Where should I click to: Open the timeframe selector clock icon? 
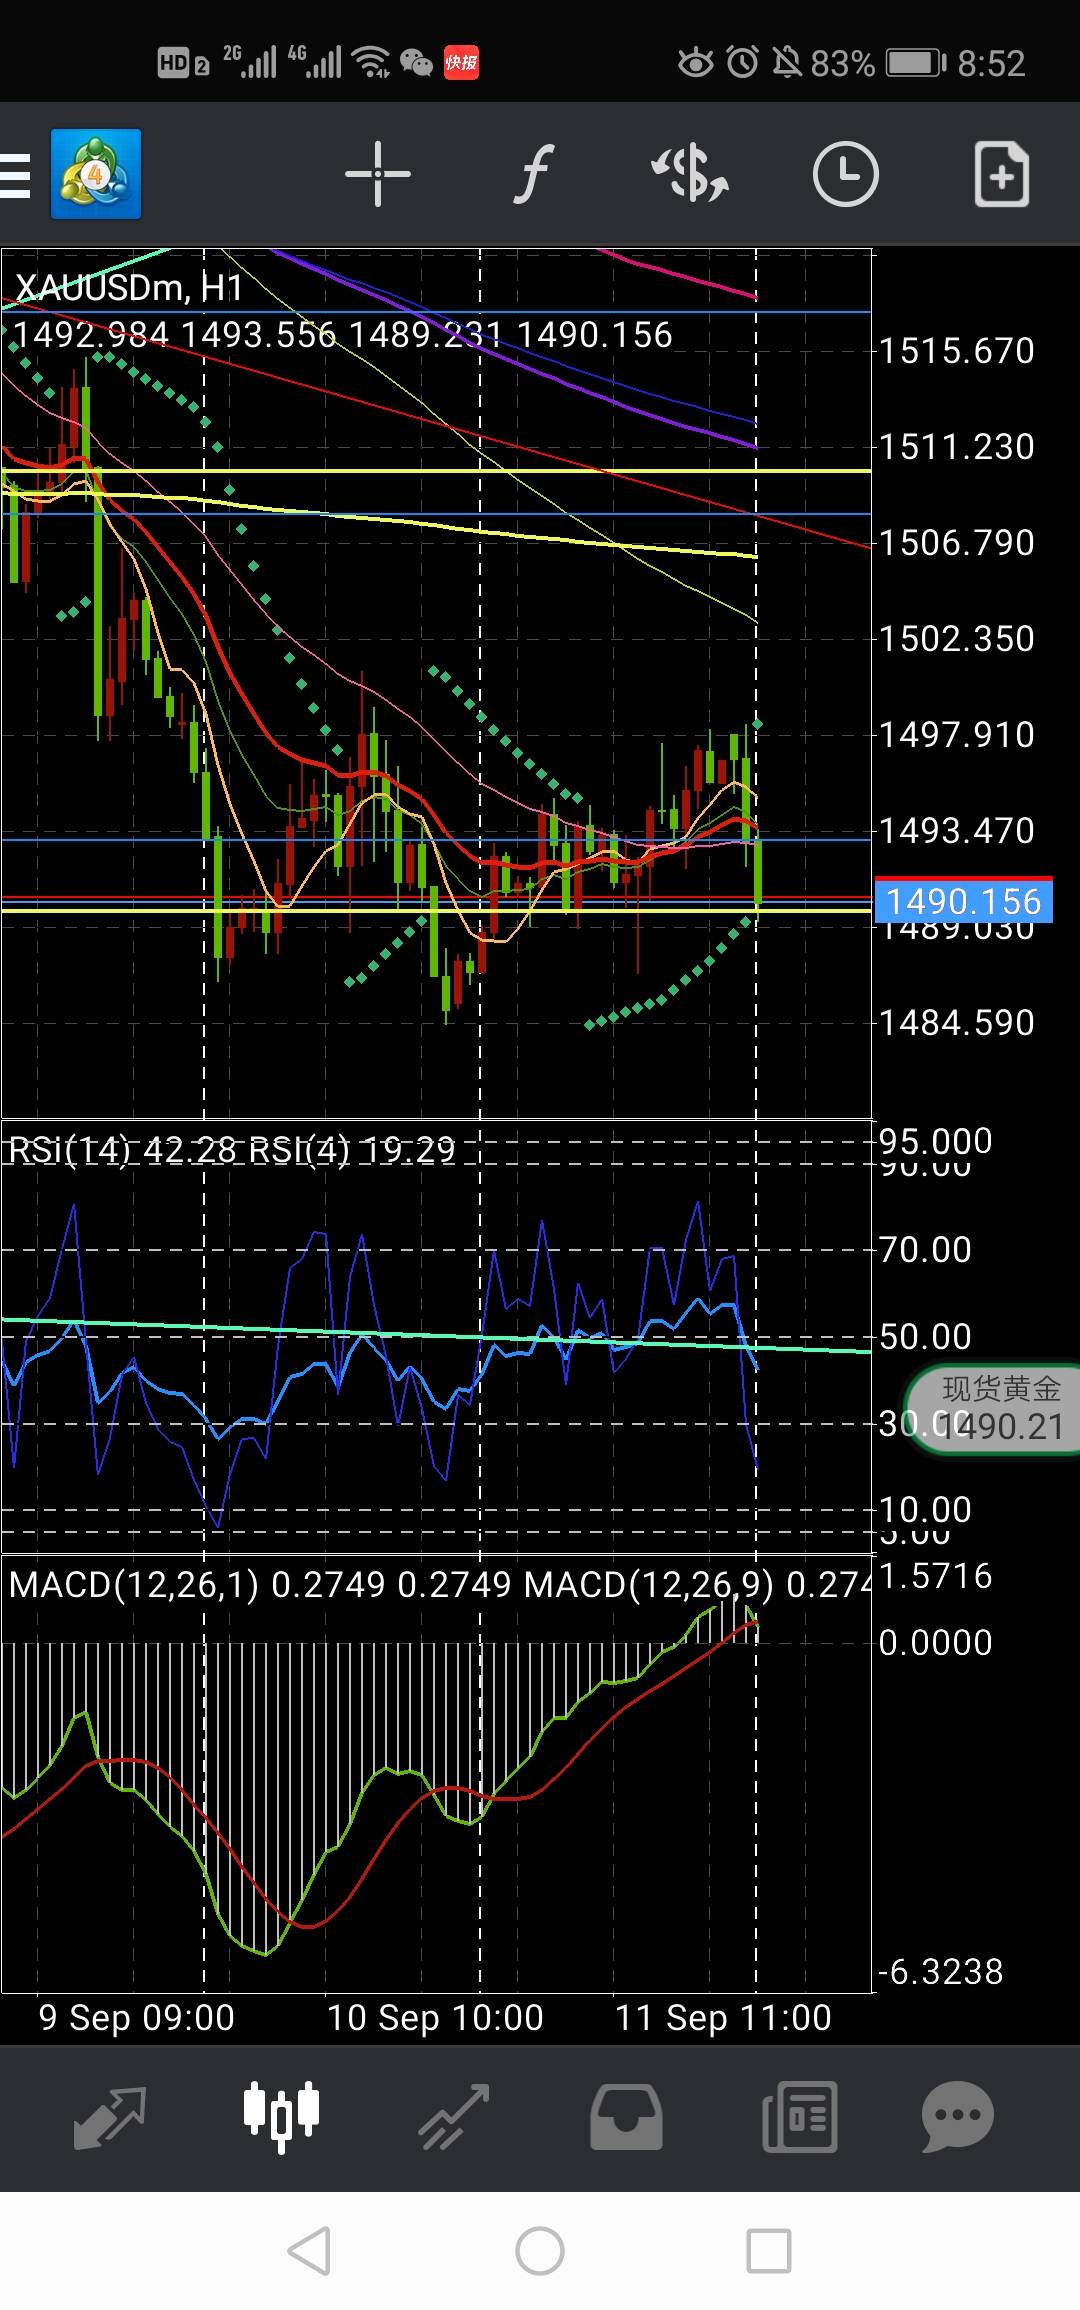click(845, 174)
